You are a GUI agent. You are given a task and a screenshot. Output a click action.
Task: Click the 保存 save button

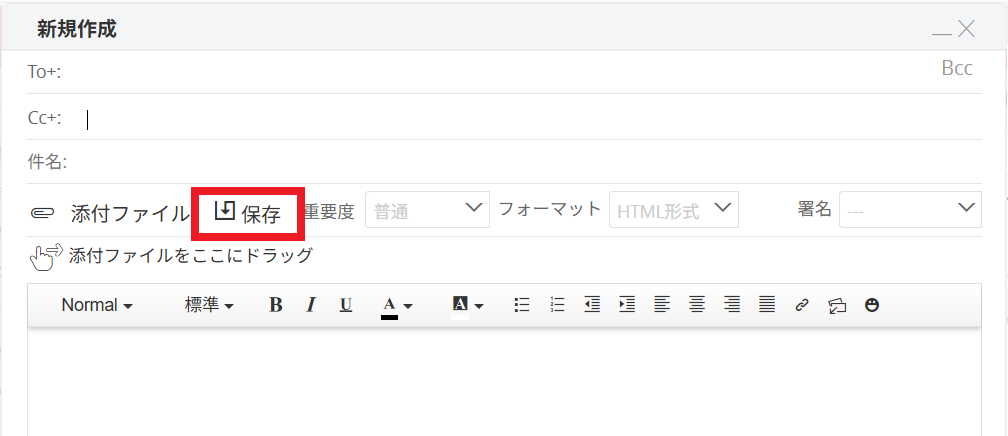pyautogui.click(x=248, y=213)
